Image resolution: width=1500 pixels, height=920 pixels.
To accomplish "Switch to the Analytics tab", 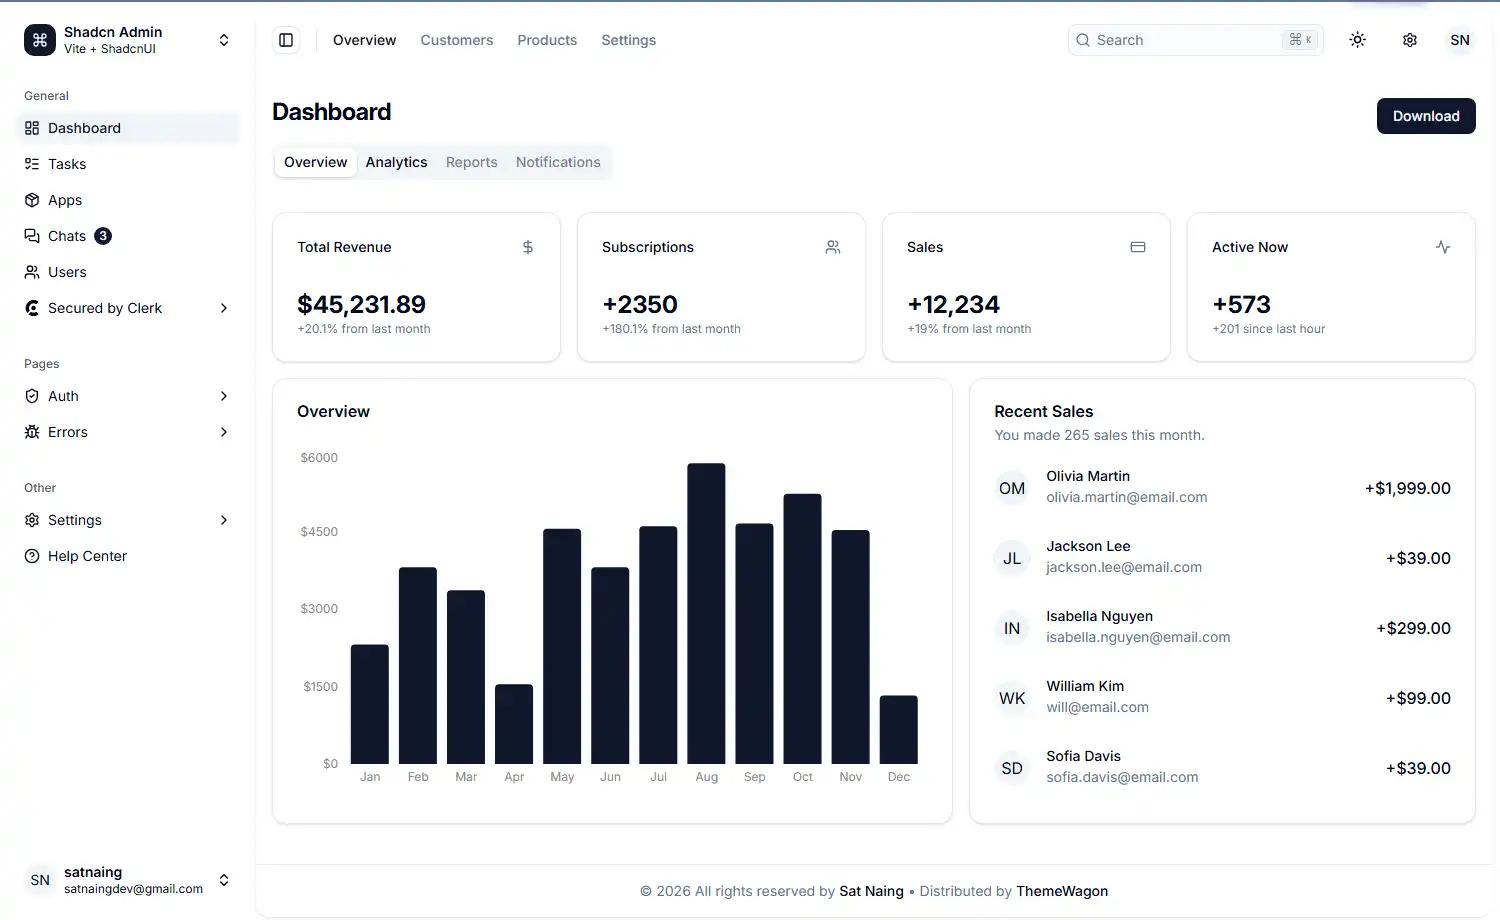I will click(x=396, y=162).
